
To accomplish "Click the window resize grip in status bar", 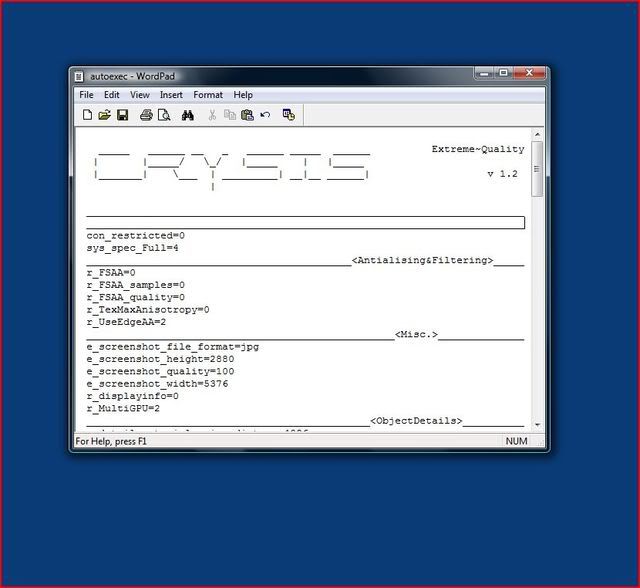I will 541,442.
